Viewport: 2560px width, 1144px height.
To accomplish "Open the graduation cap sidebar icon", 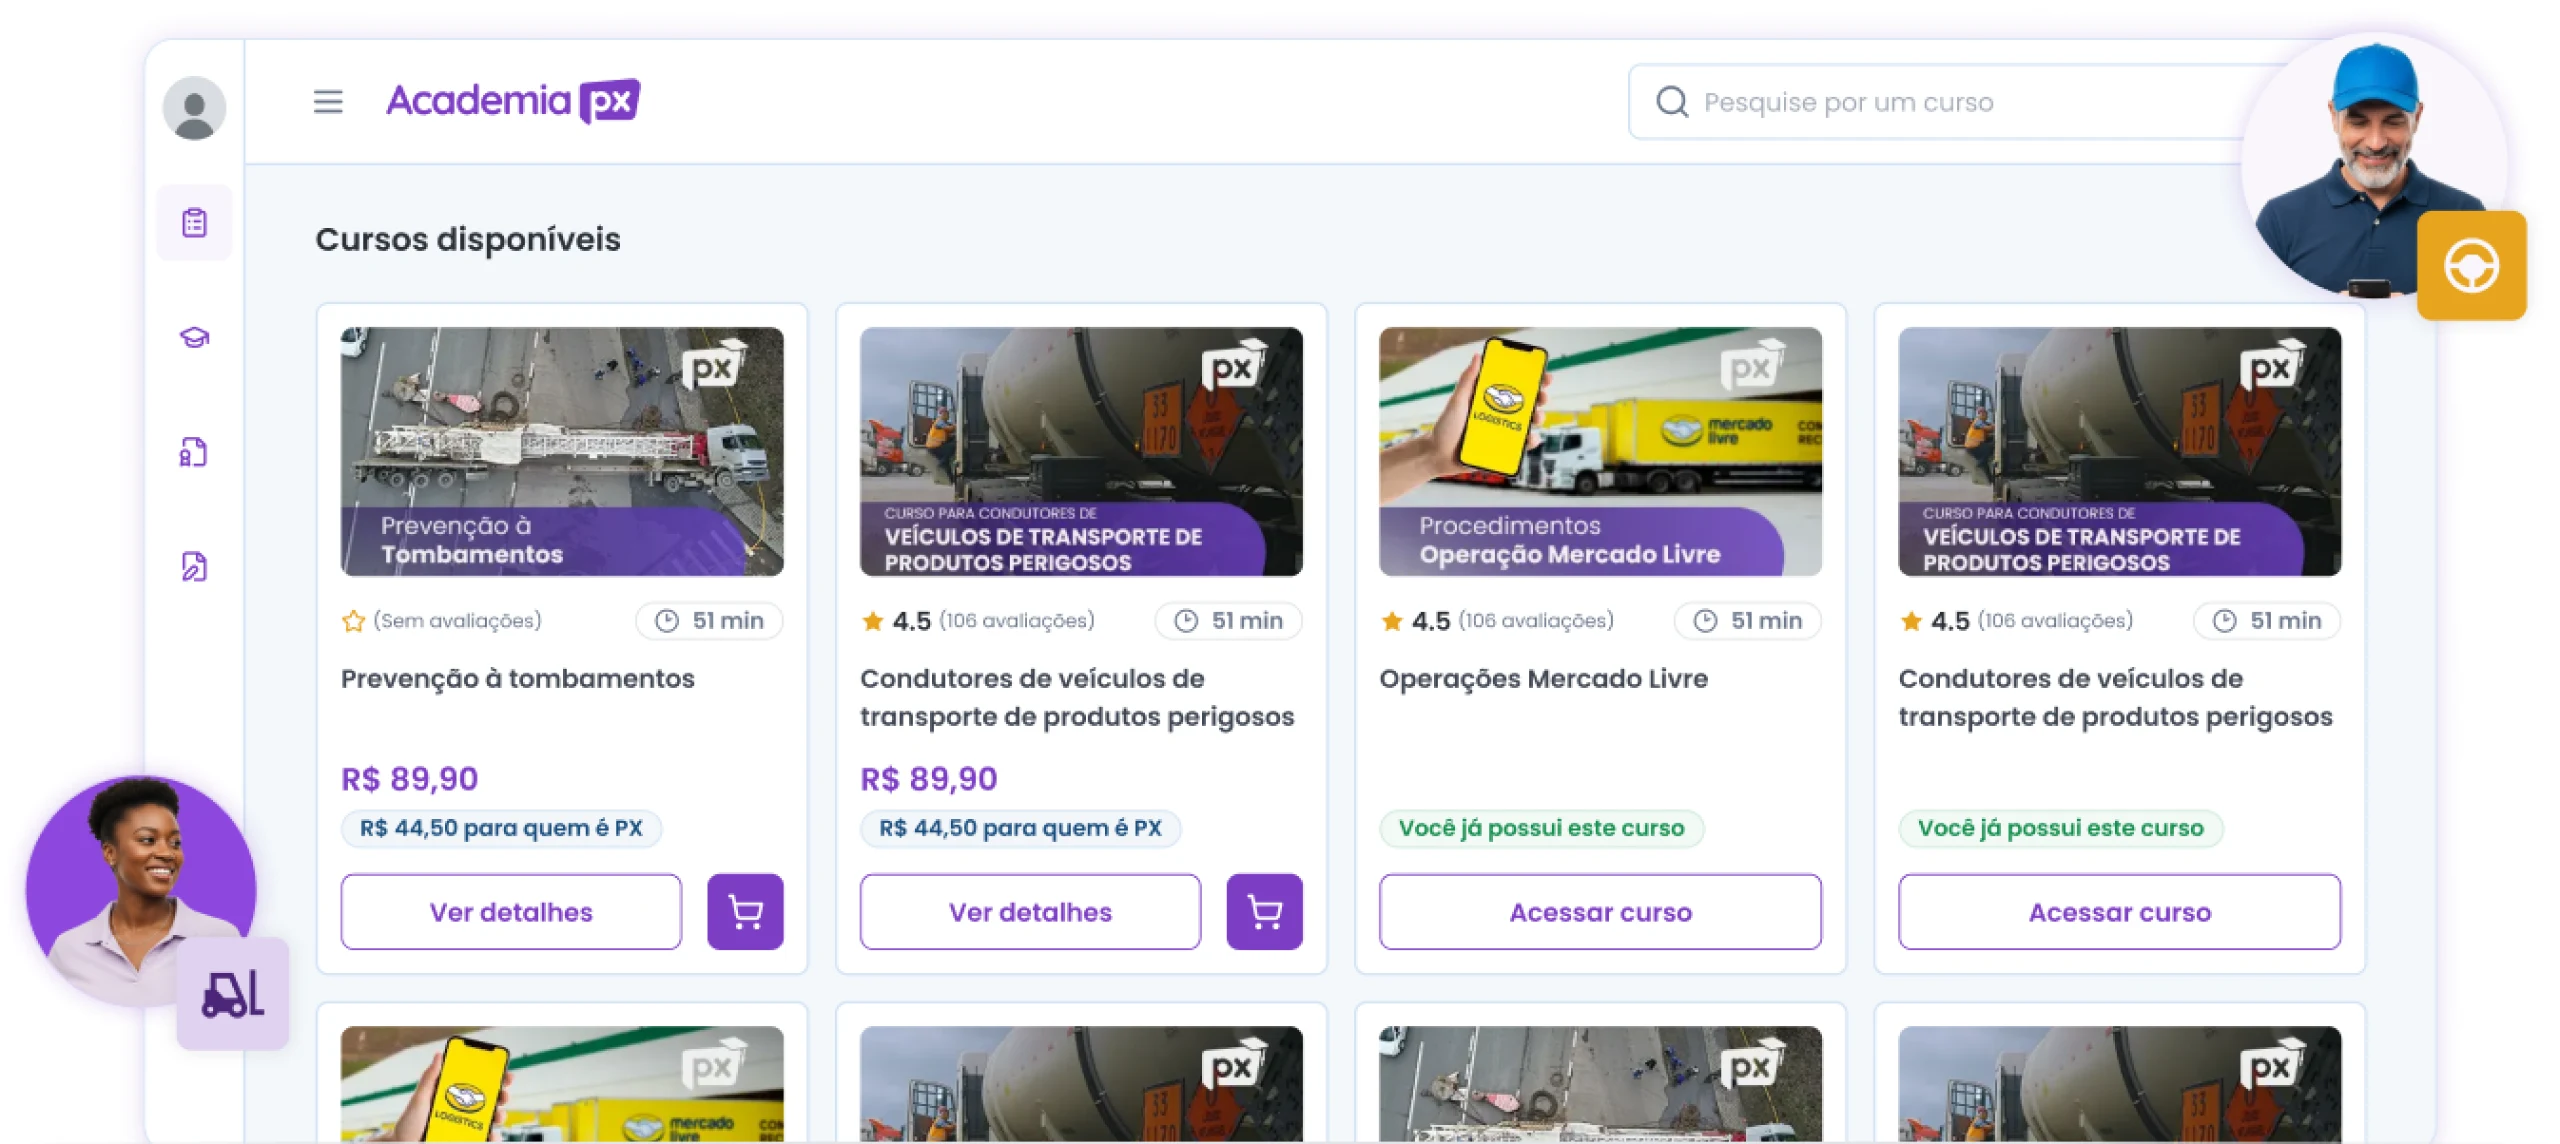I will (x=194, y=337).
